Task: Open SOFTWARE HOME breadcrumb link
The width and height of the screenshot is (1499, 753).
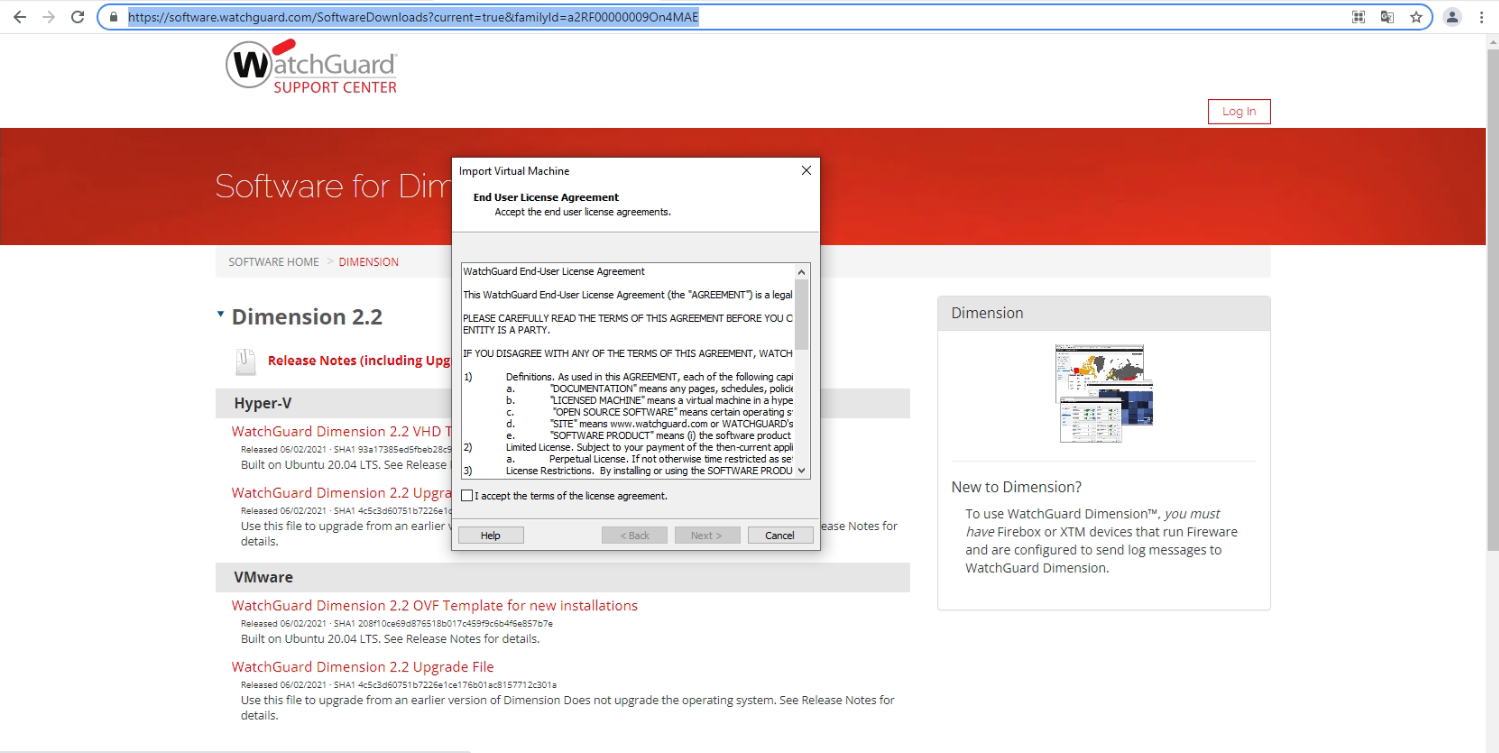Action: (x=274, y=262)
